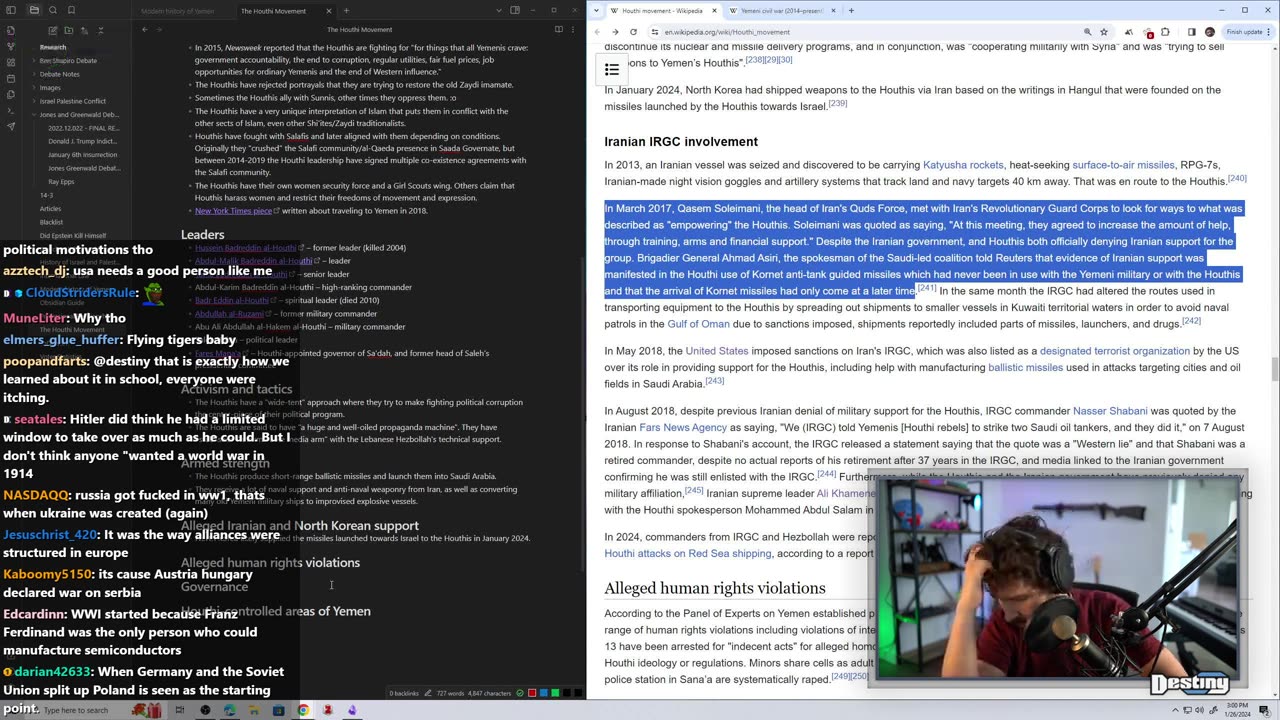
Task: Open the Wikipedia table of contents button
Action: (612, 69)
